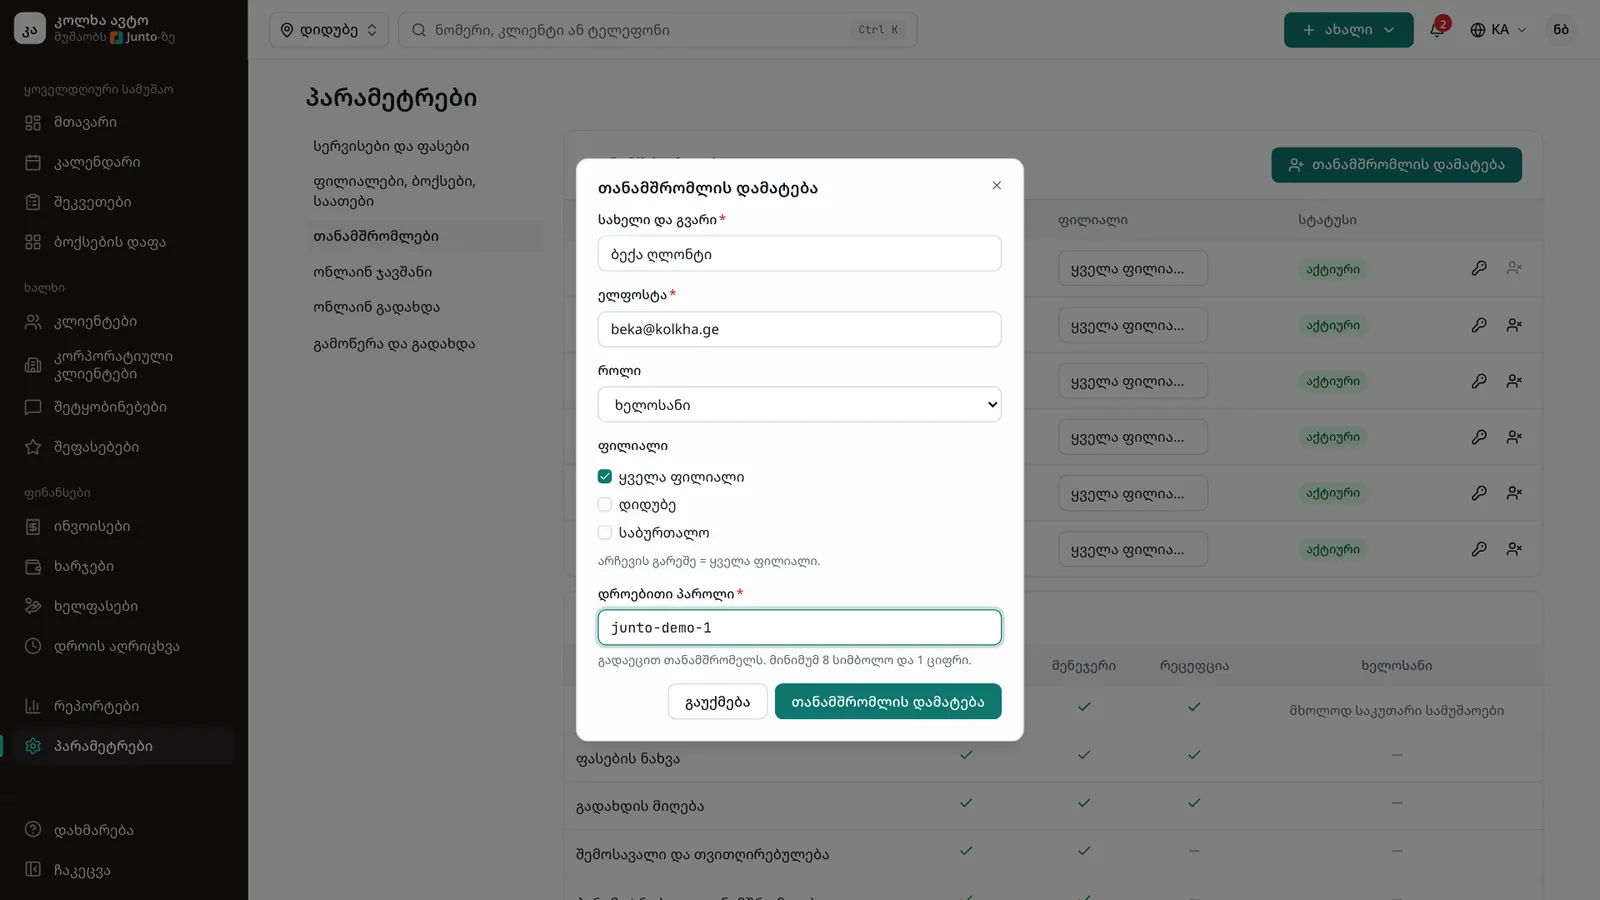Click the search field for ნომერი, კლიენტი

[658, 30]
